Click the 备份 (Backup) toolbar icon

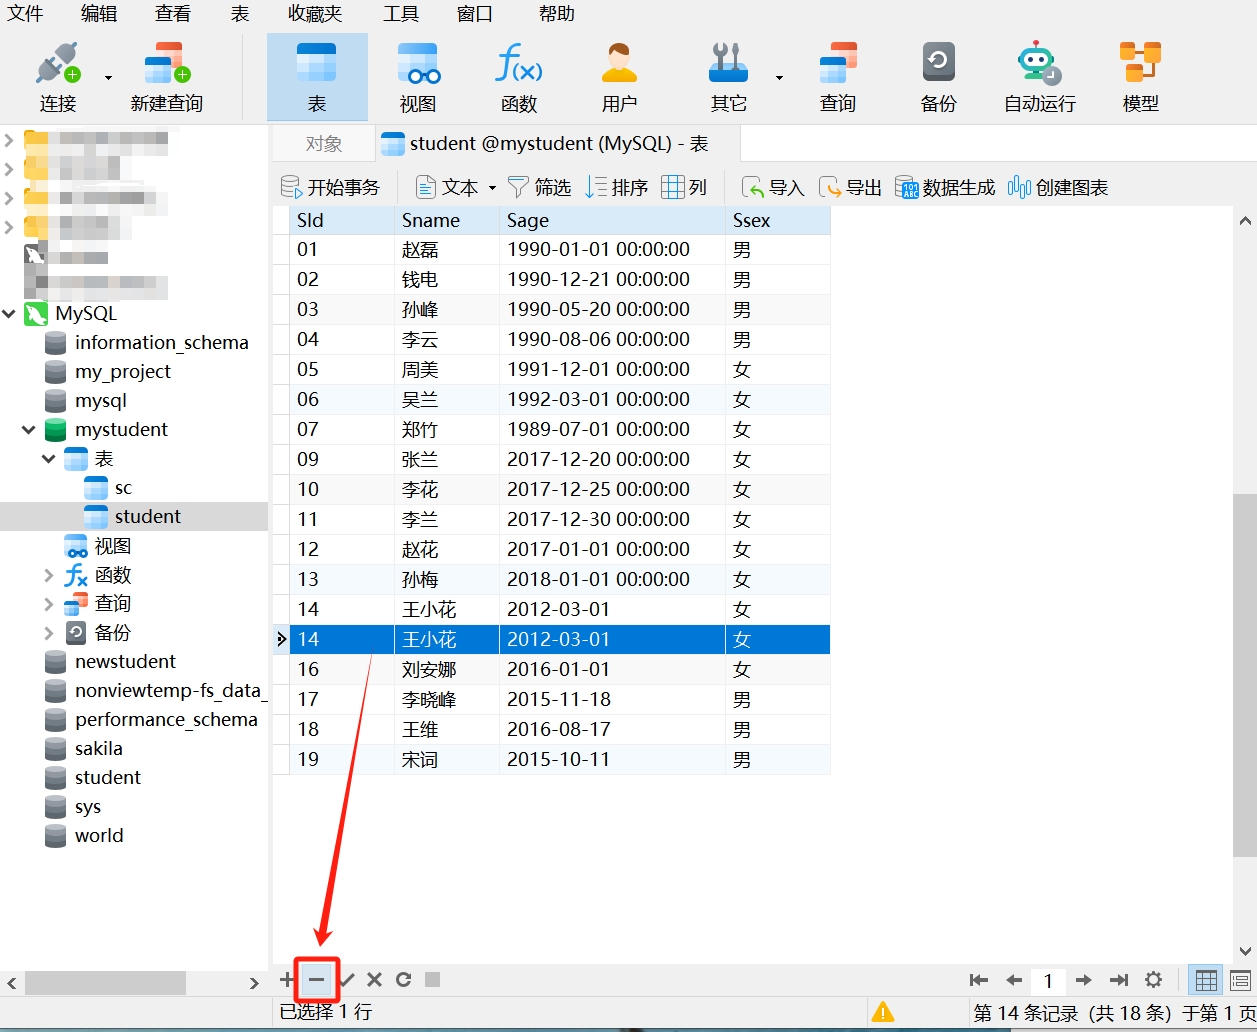click(x=938, y=77)
